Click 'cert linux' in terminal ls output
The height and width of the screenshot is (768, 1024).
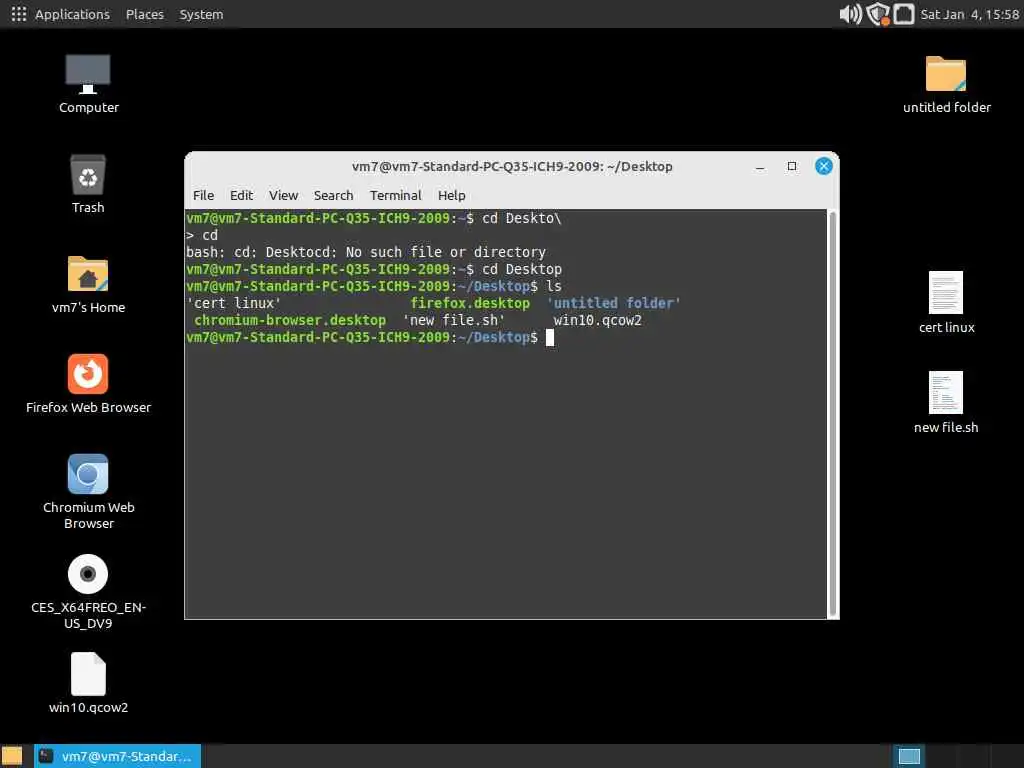(x=234, y=303)
